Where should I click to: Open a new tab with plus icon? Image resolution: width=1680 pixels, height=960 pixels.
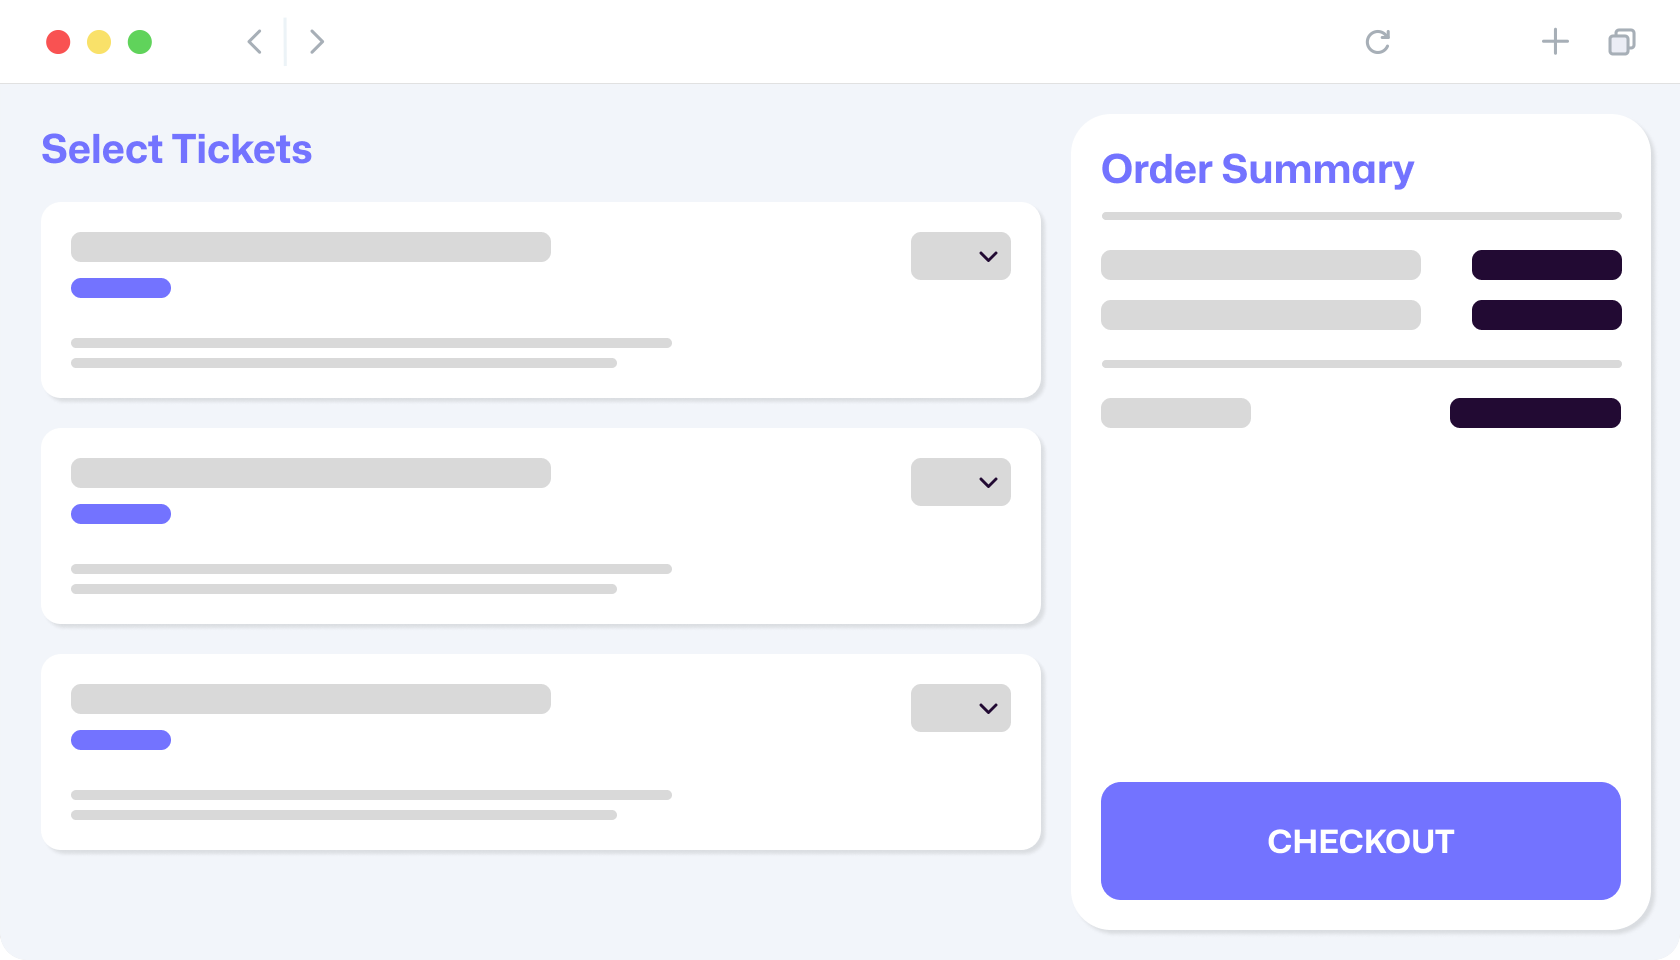point(1555,42)
